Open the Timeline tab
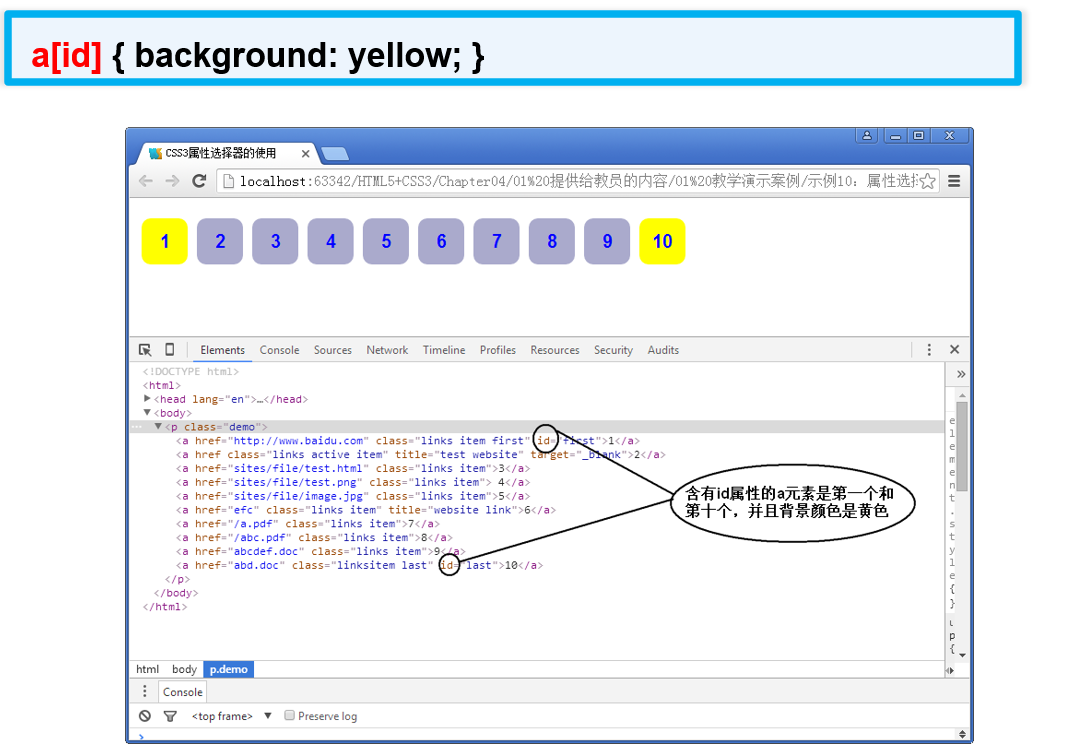Screen dimensions: 1069x747 tap(444, 350)
